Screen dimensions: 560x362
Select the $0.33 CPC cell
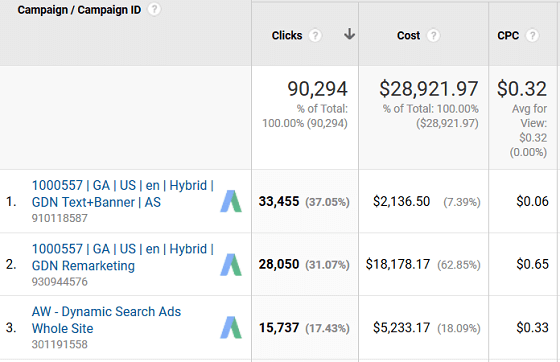pos(532,327)
